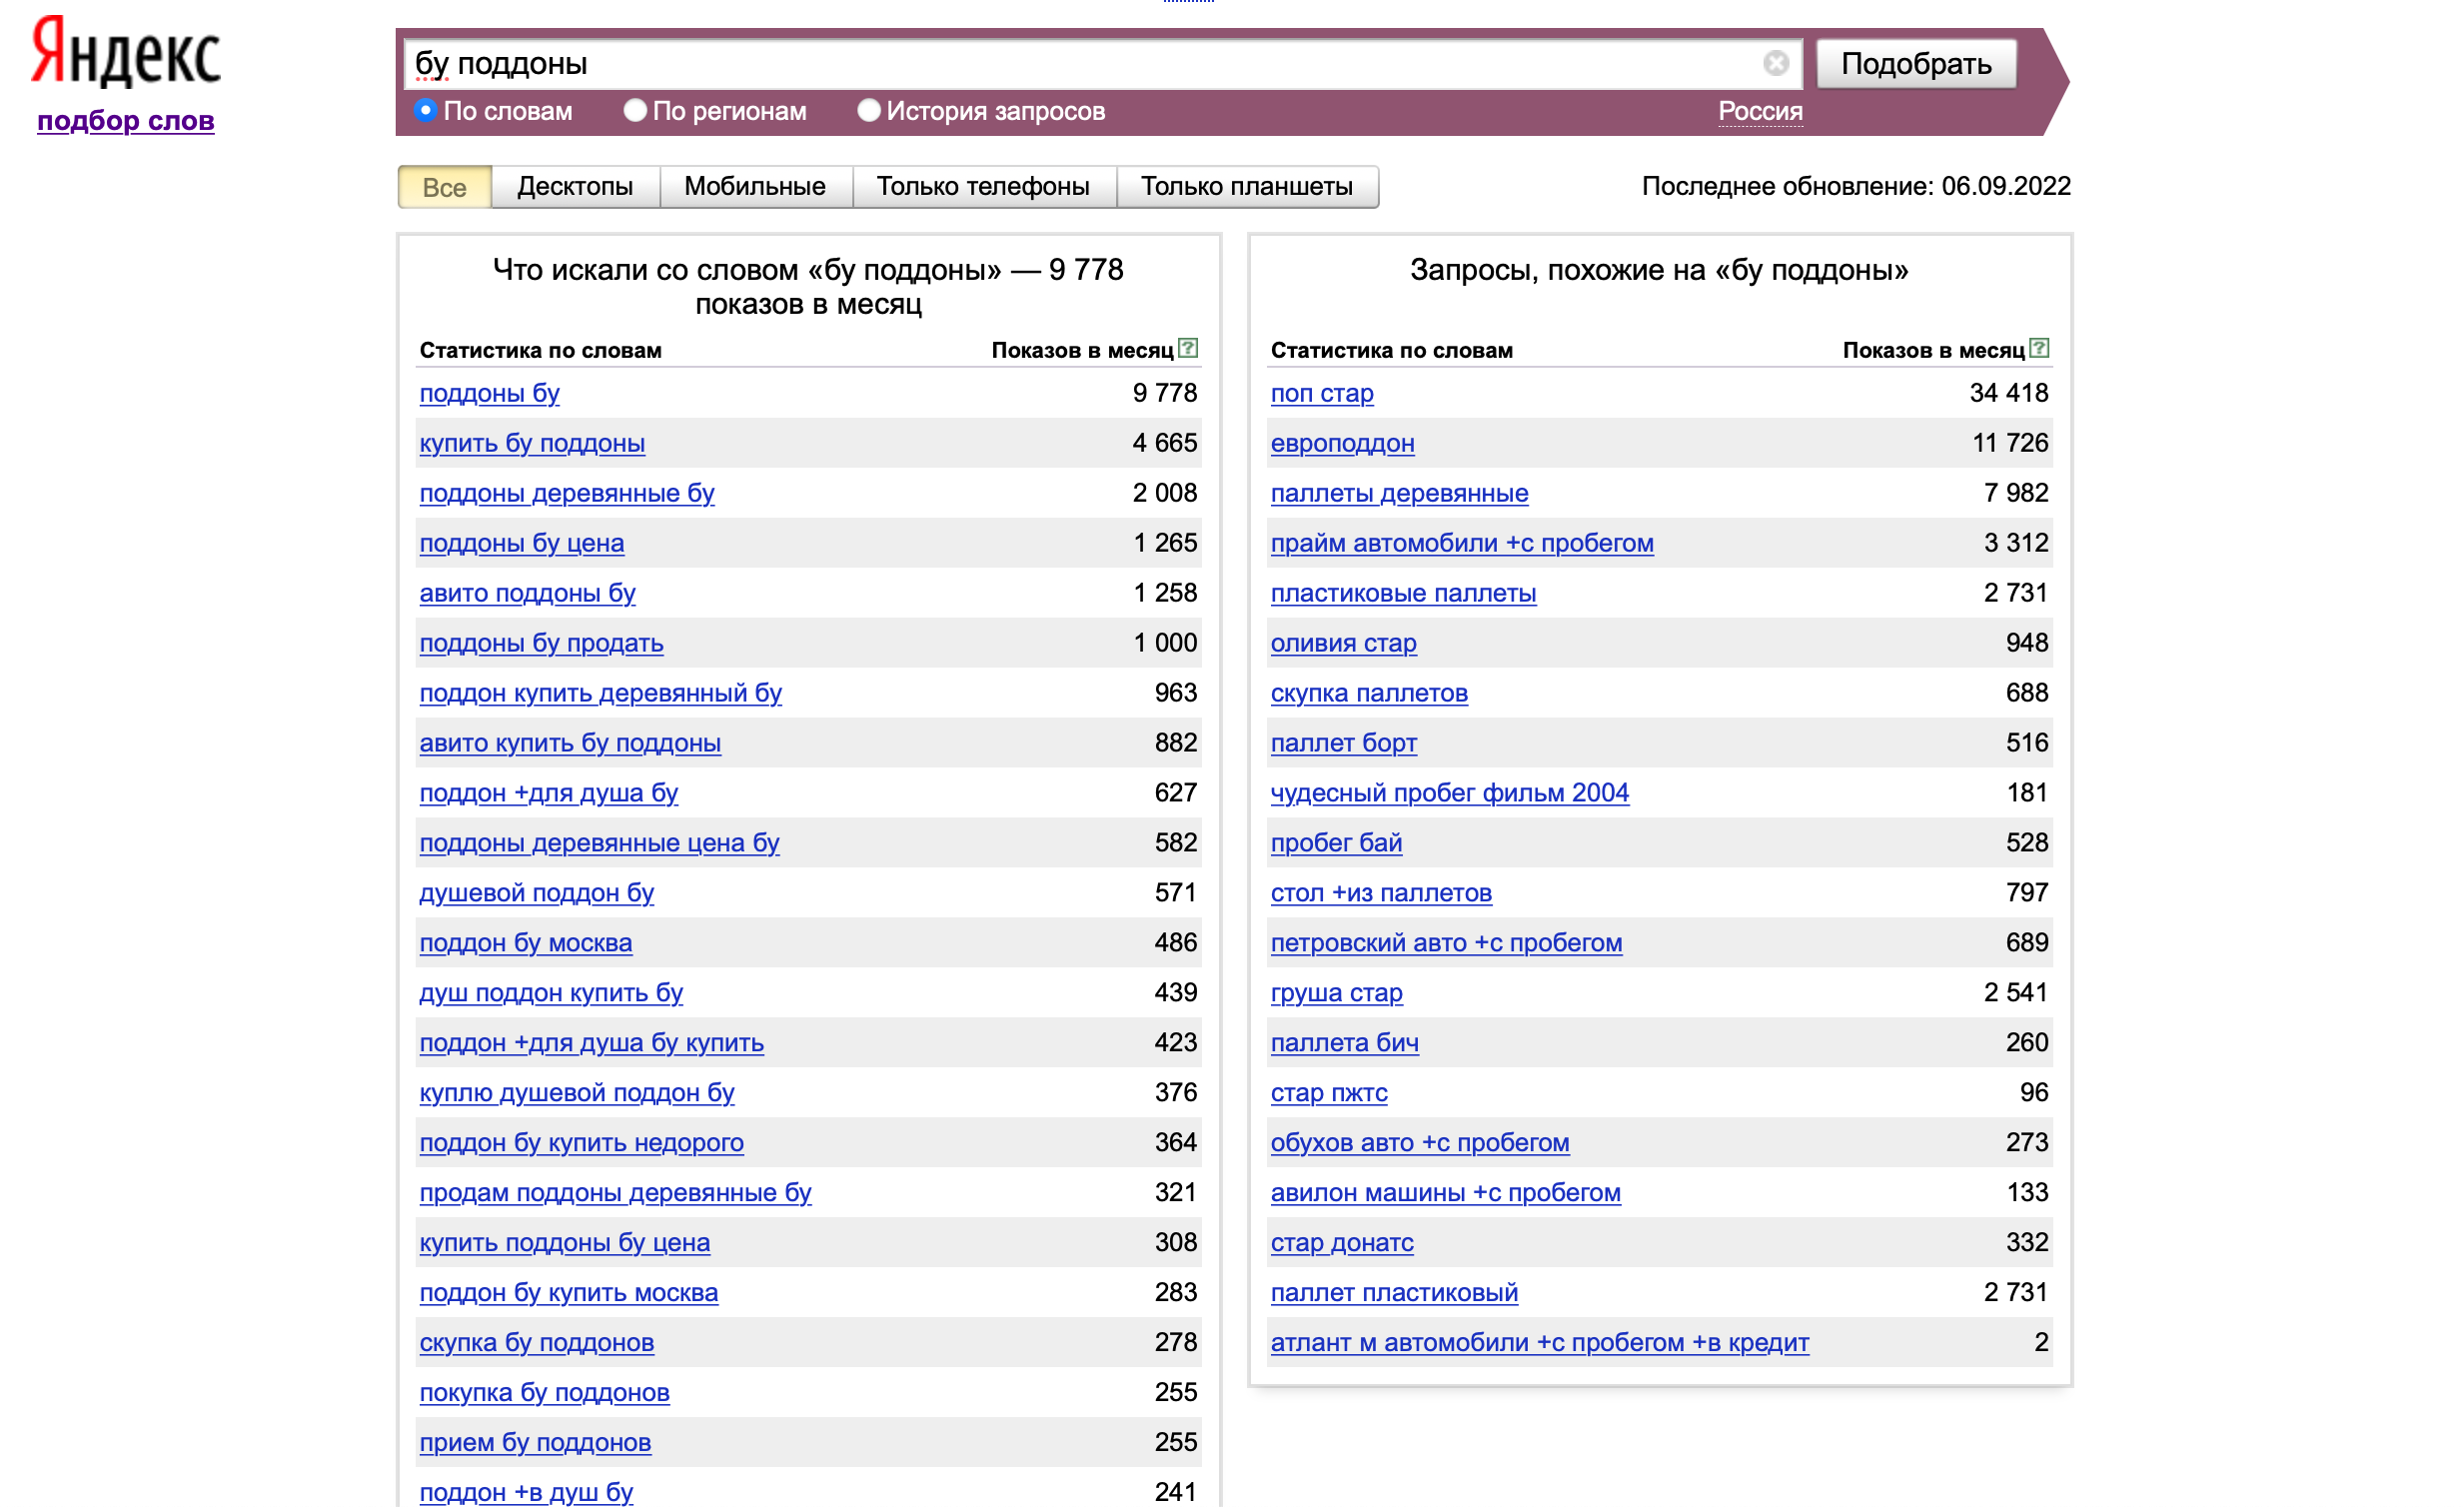The width and height of the screenshot is (2464, 1507).
Task: Switch to the 'Только телефоны' tab
Action: (x=983, y=187)
